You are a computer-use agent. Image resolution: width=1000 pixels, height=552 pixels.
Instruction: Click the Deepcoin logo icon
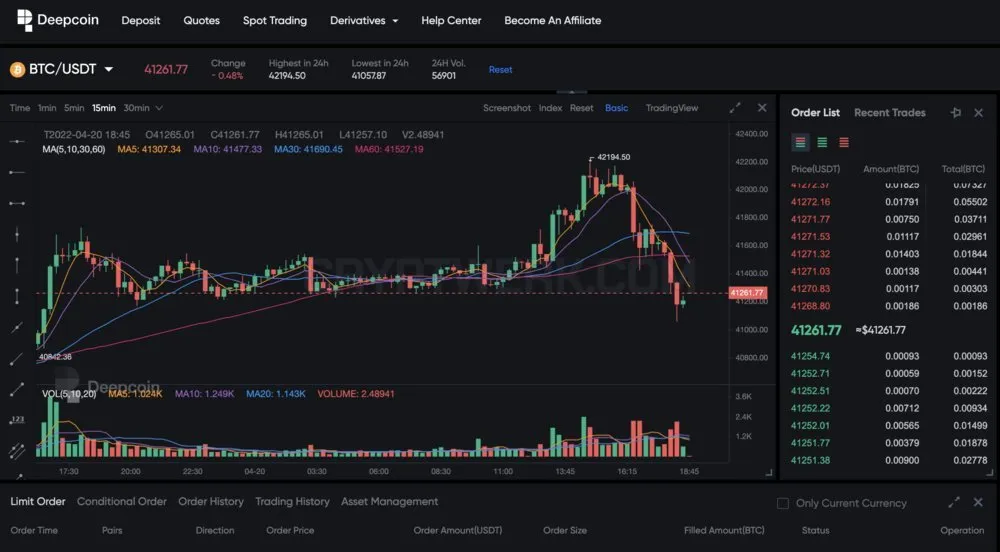(24, 20)
